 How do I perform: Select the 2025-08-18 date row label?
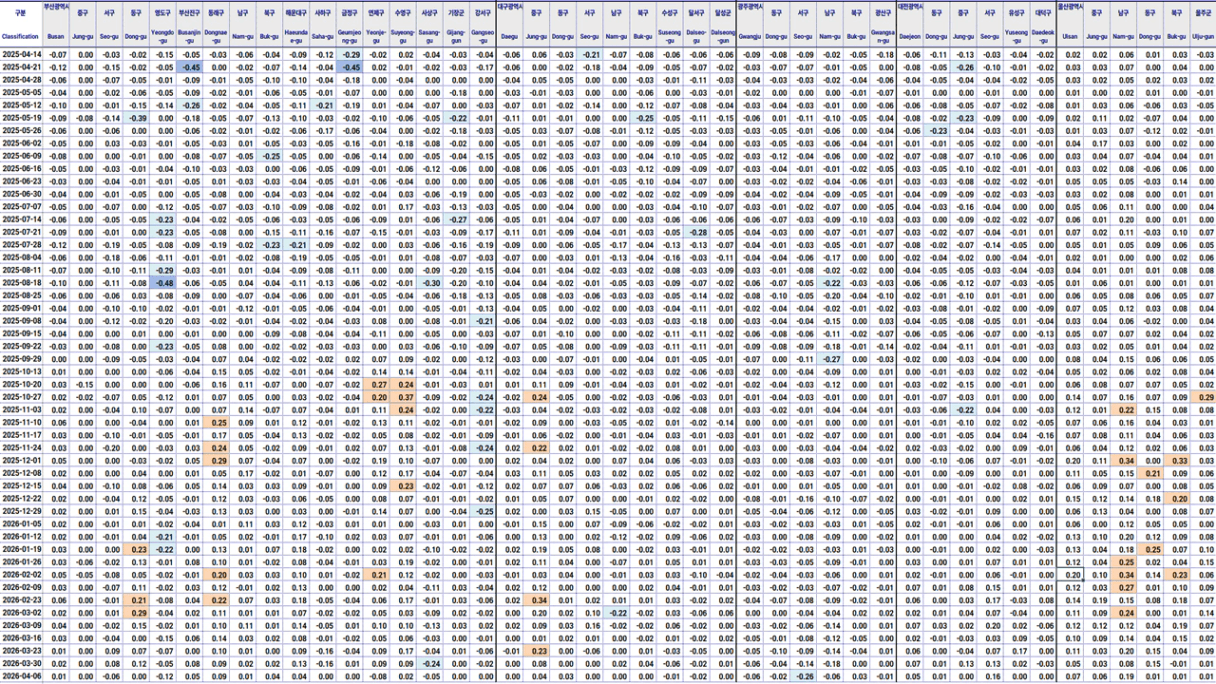tap(21, 283)
